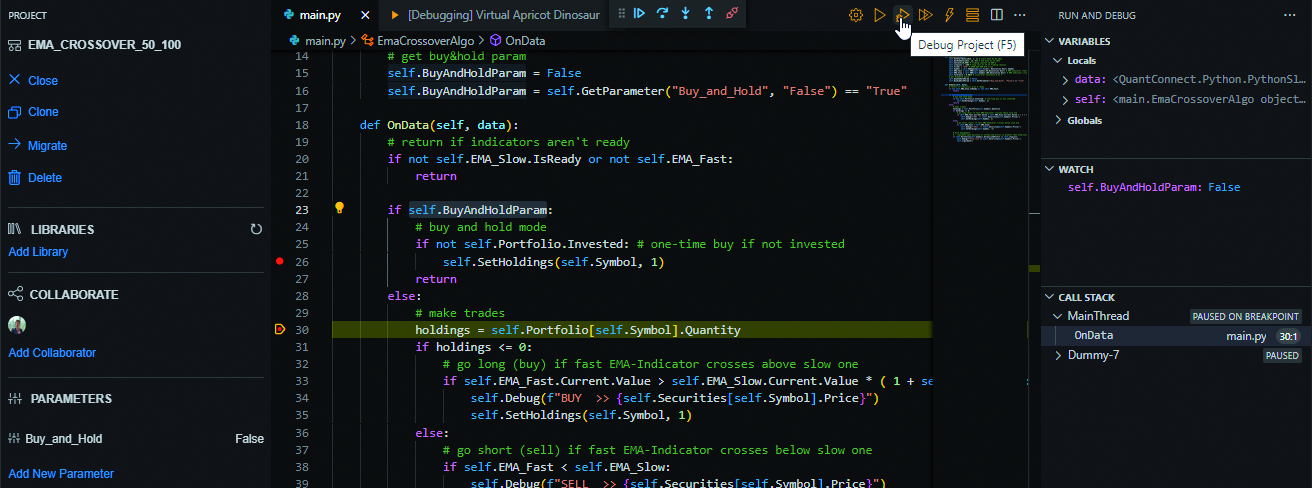Click OnData in the breadcrumb
The width and height of the screenshot is (1312, 488).
click(525, 41)
